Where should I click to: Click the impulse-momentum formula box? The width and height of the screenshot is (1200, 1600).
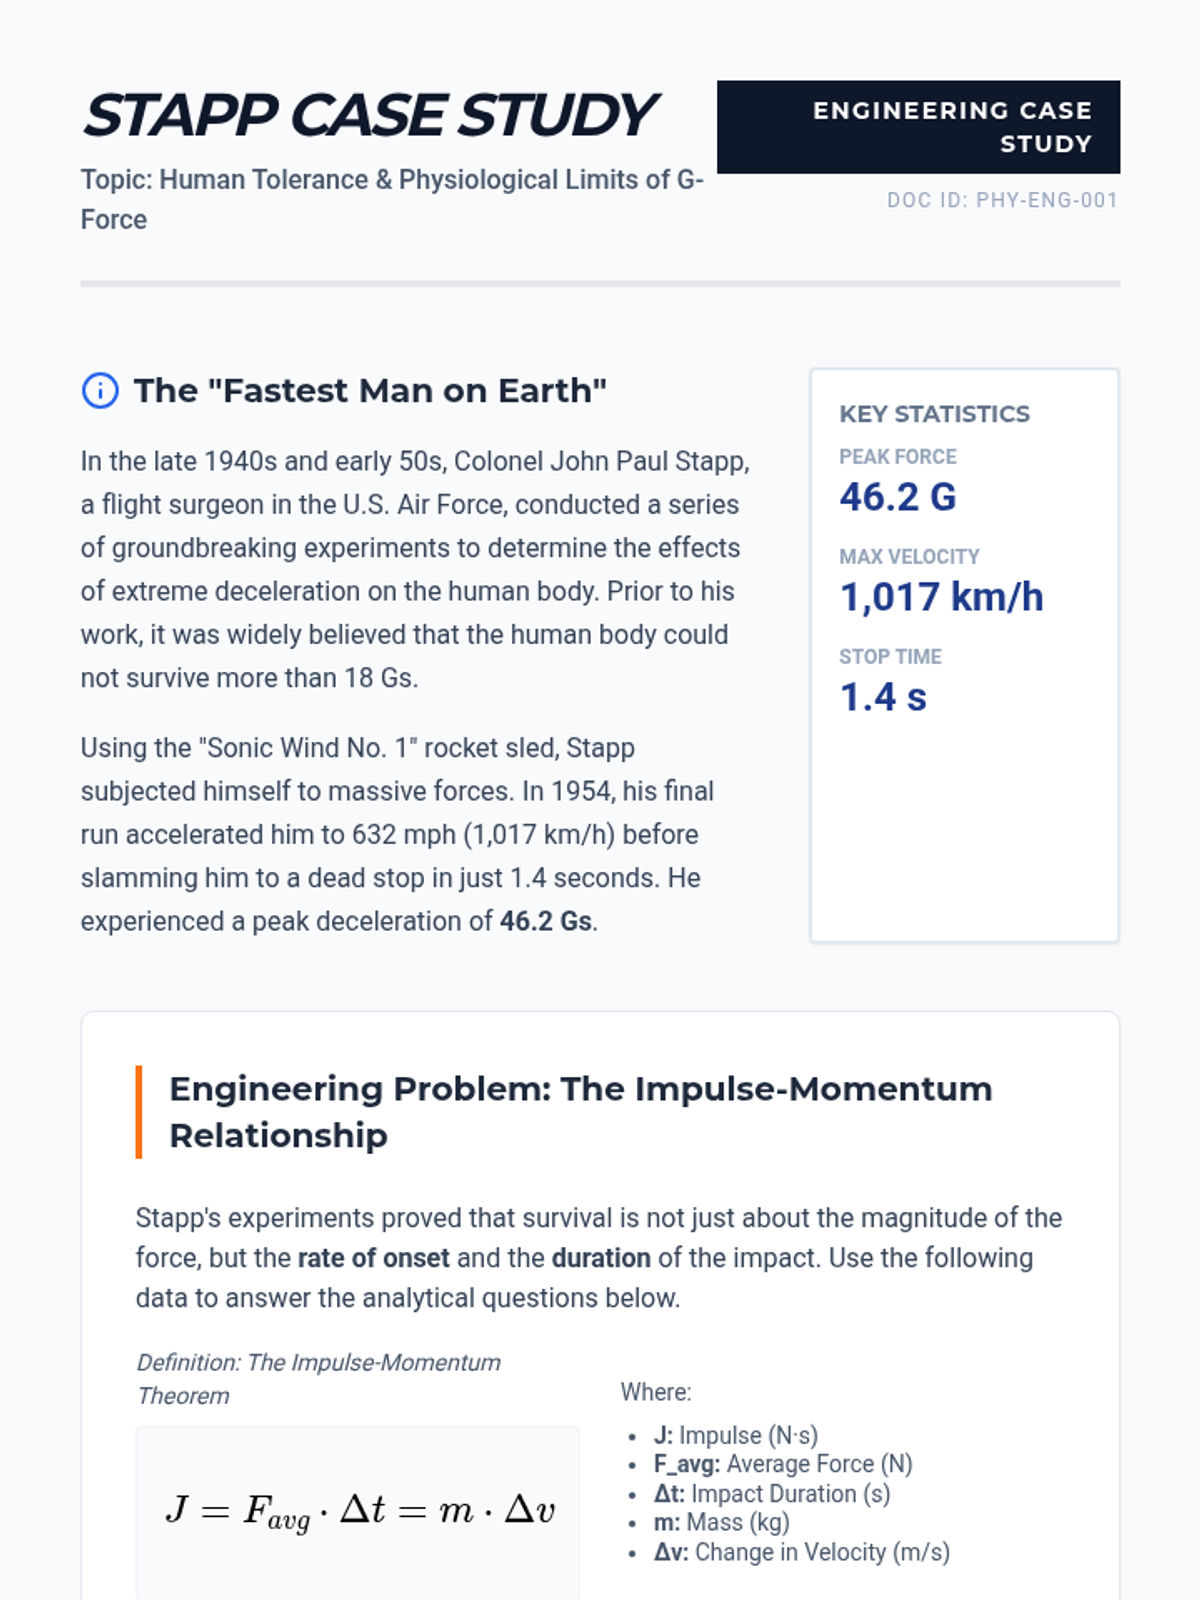pos(358,1510)
